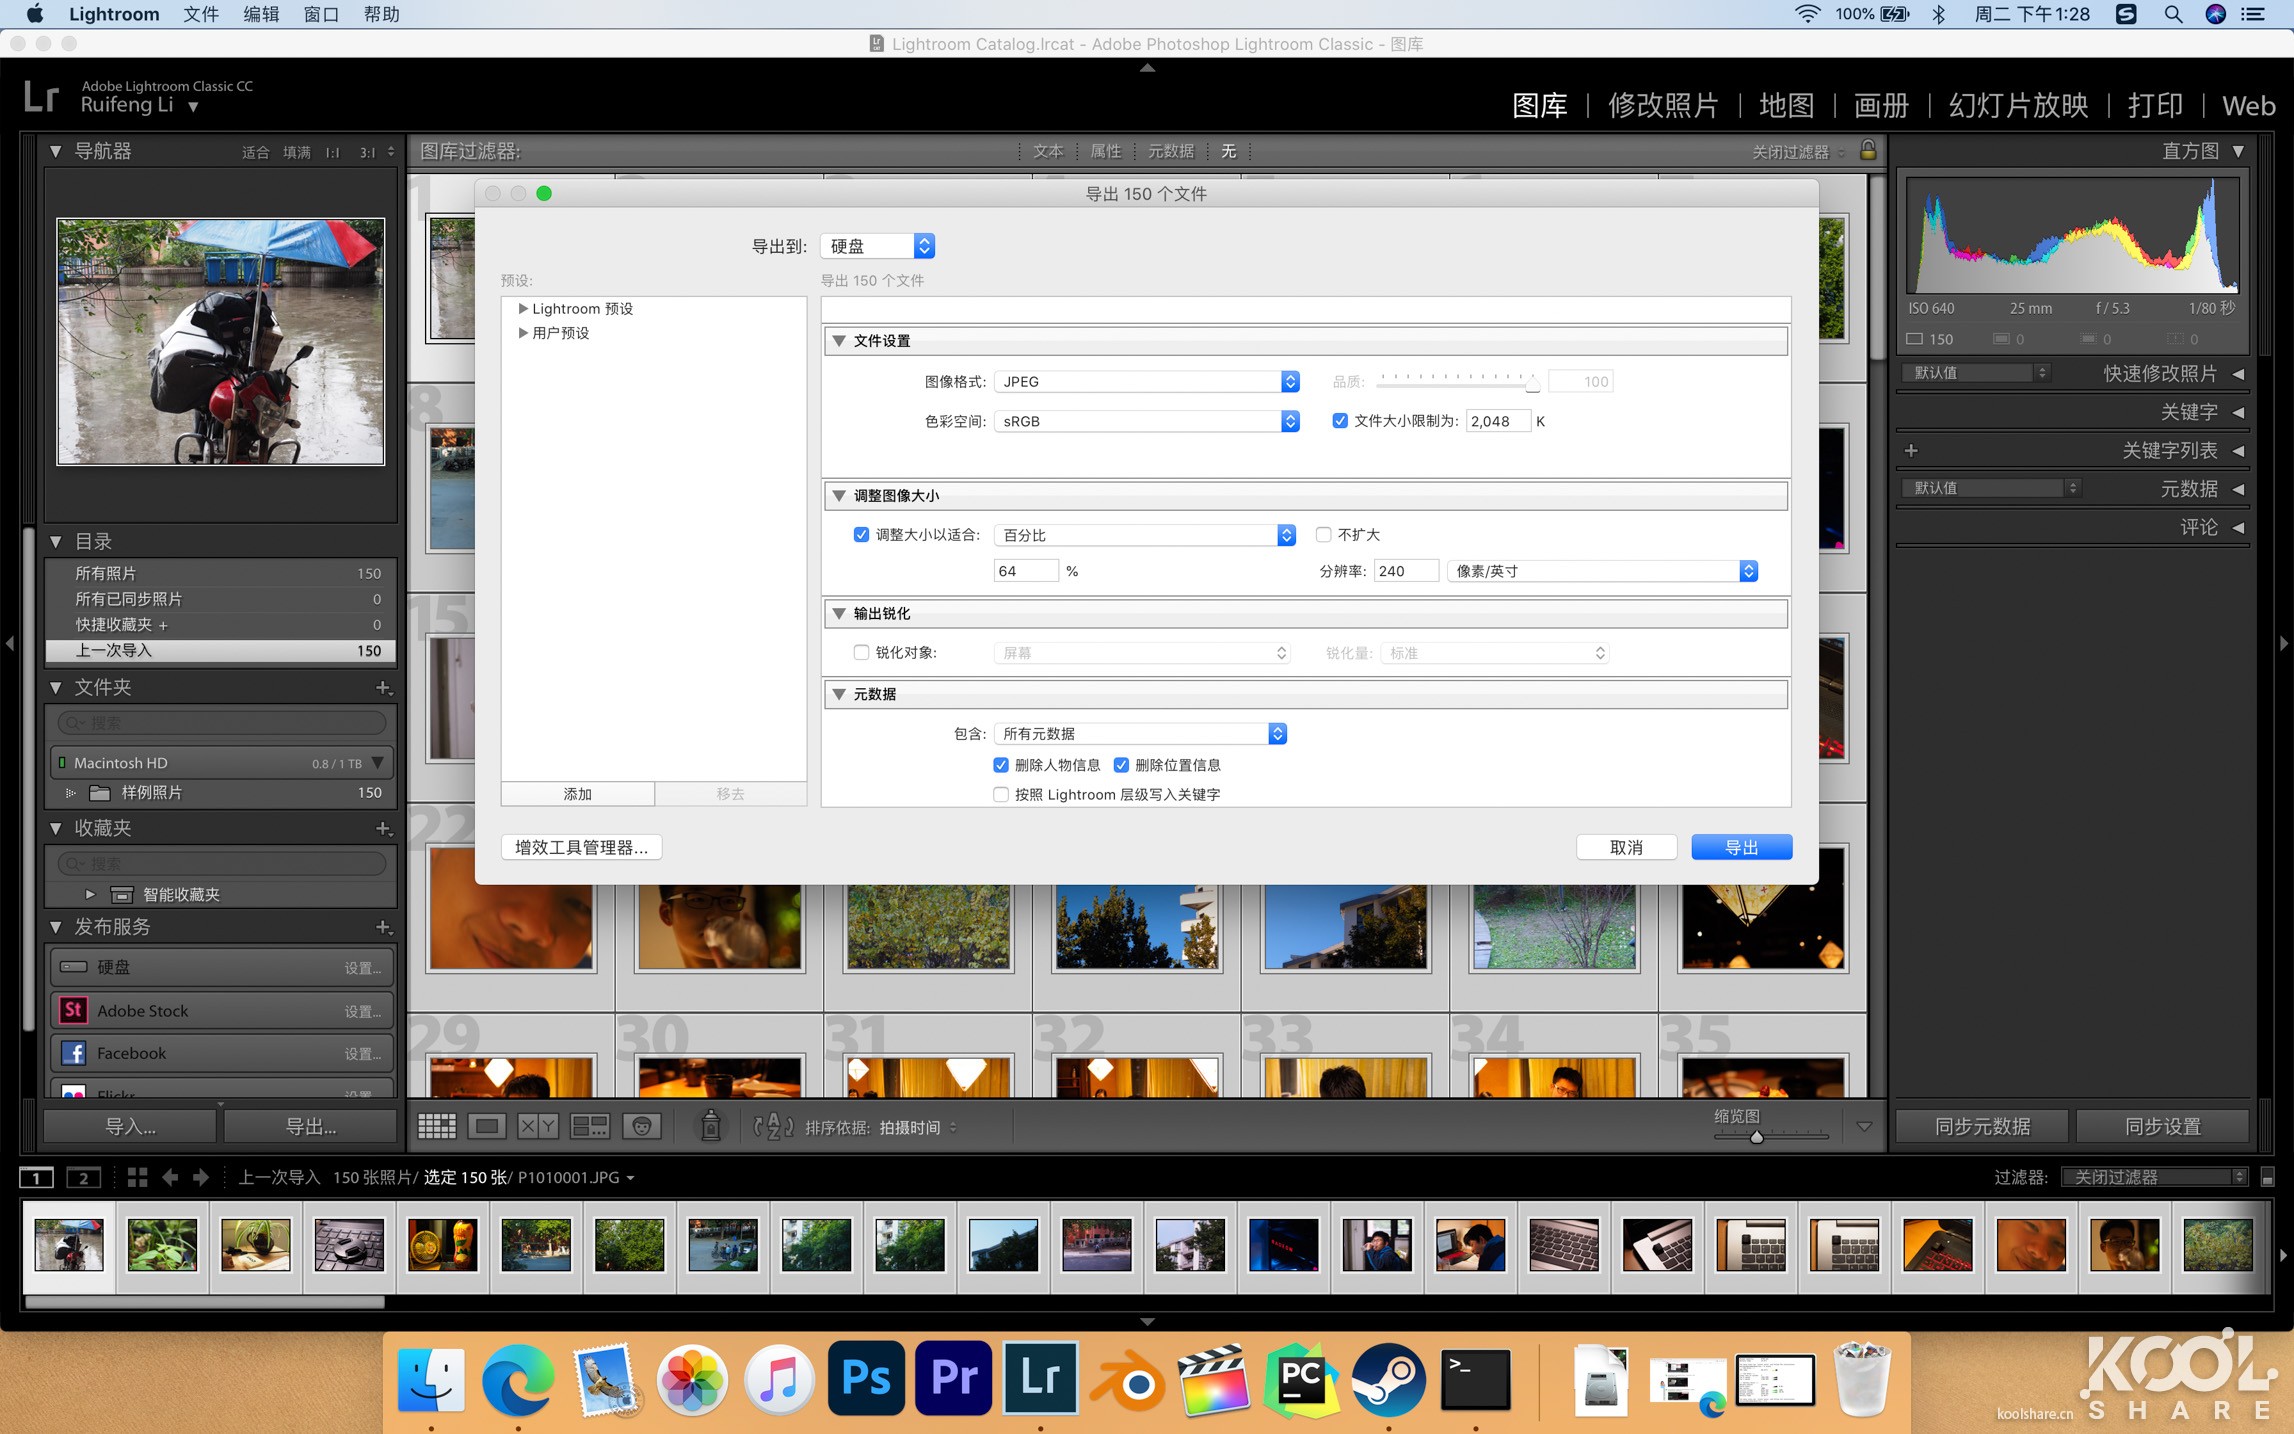The height and width of the screenshot is (1434, 2294).
Task: Select the first filmstrip thumbnail
Action: click(68, 1245)
